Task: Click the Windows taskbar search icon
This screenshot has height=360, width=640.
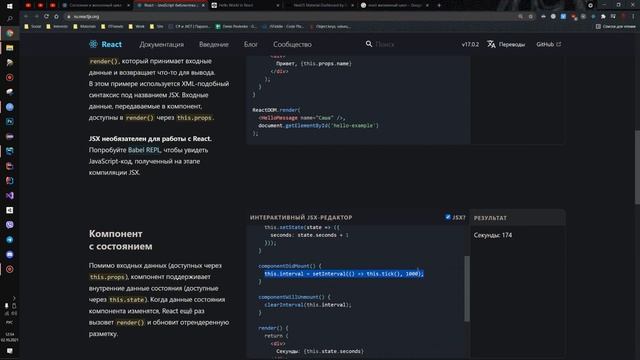Action: click(9, 19)
